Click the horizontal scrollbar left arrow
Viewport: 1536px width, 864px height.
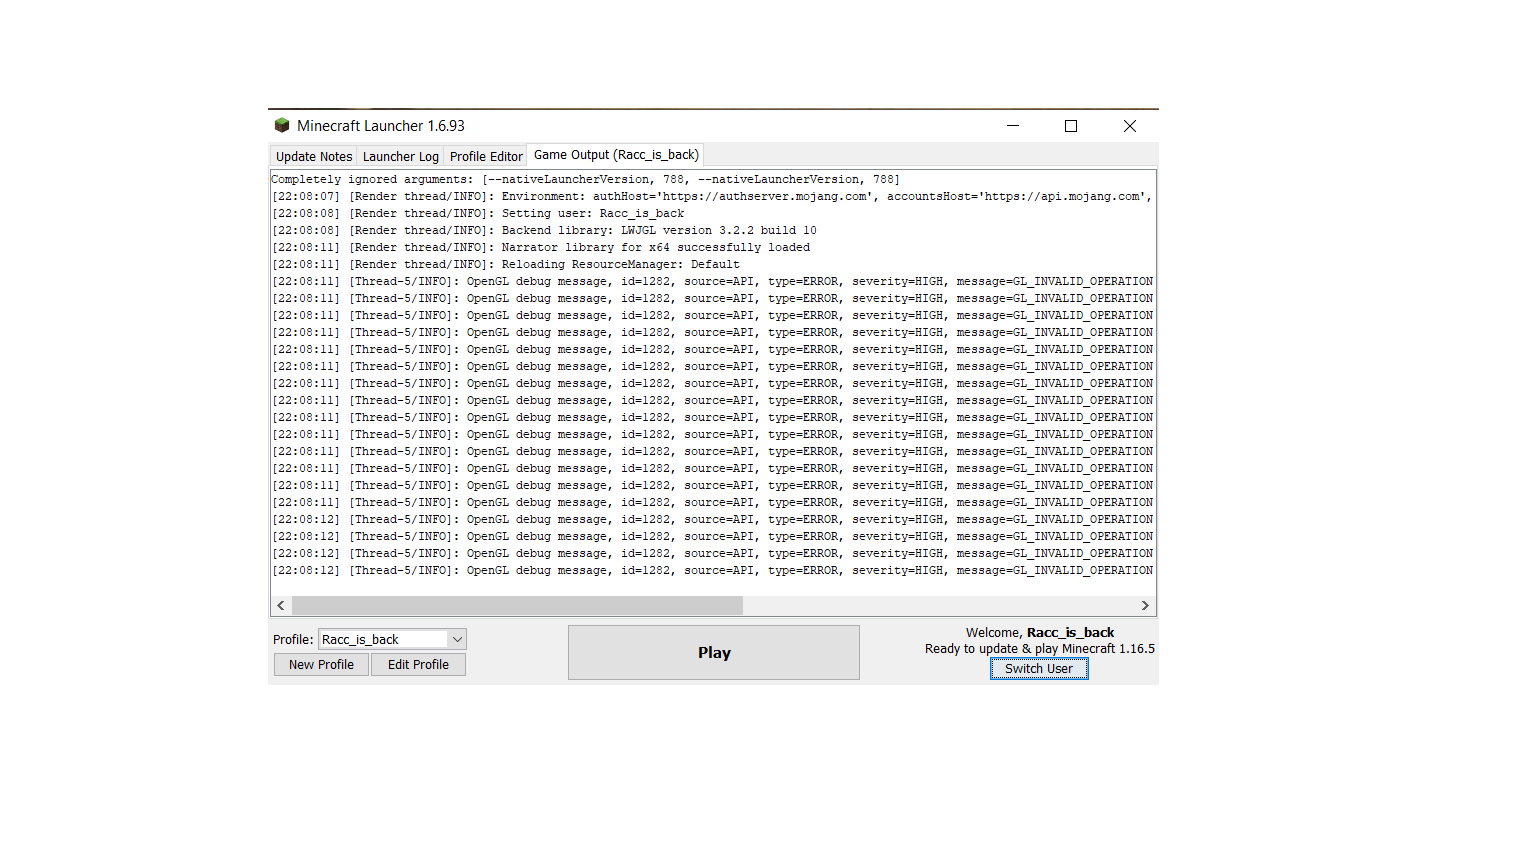tap(281, 605)
